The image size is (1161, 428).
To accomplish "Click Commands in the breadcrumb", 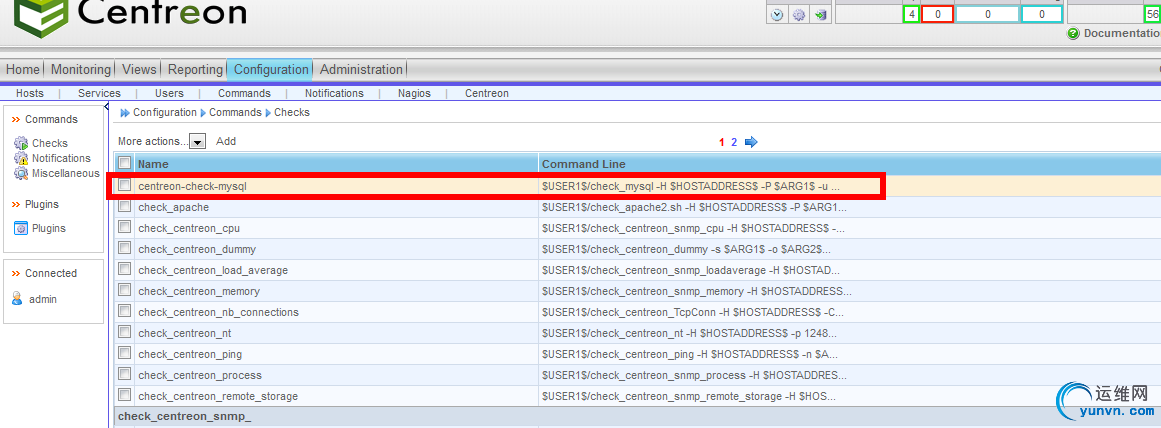I will (x=235, y=113).
